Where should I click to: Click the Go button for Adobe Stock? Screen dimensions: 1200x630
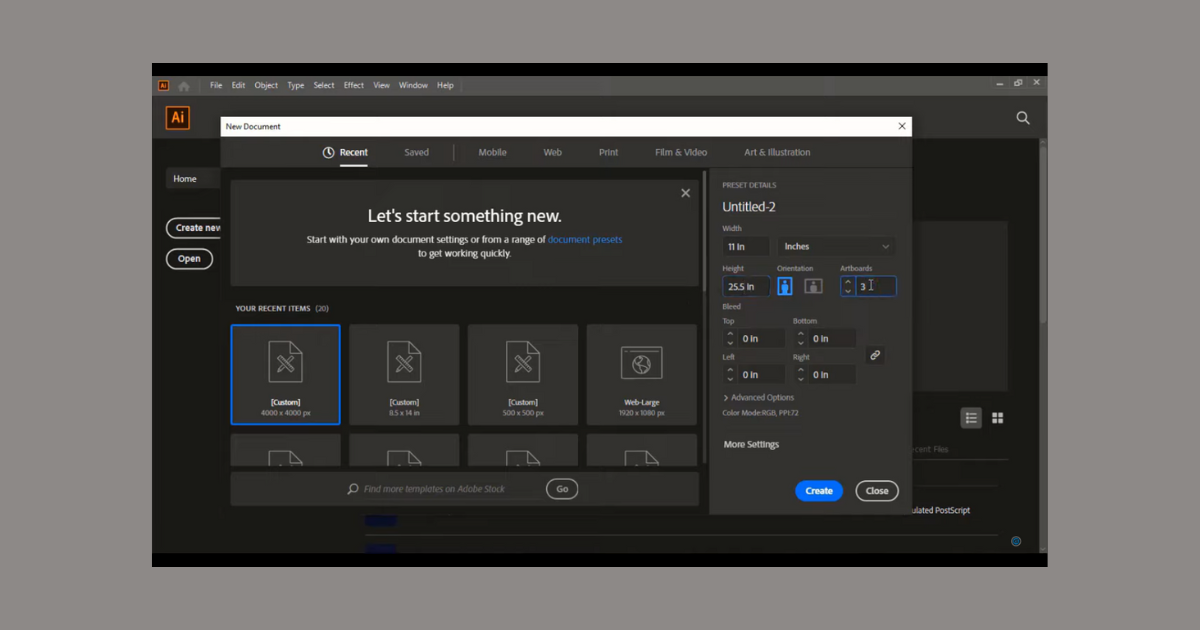pos(562,489)
